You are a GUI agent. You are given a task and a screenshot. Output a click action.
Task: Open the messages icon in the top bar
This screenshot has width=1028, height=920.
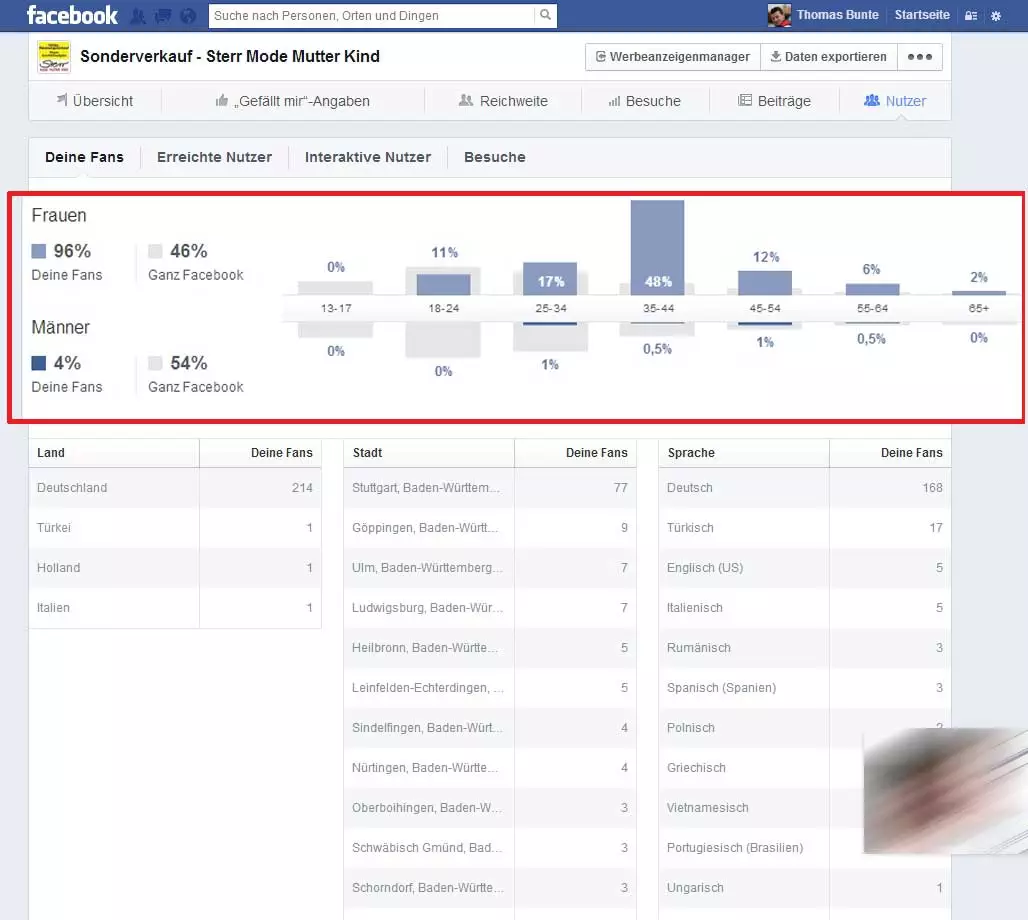click(163, 16)
